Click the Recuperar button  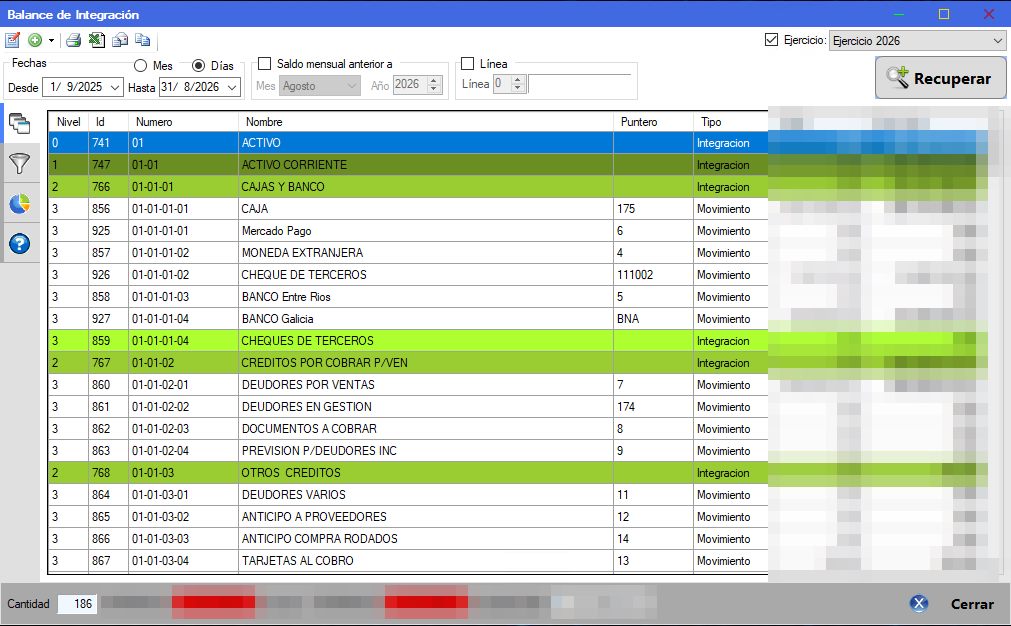coord(940,78)
